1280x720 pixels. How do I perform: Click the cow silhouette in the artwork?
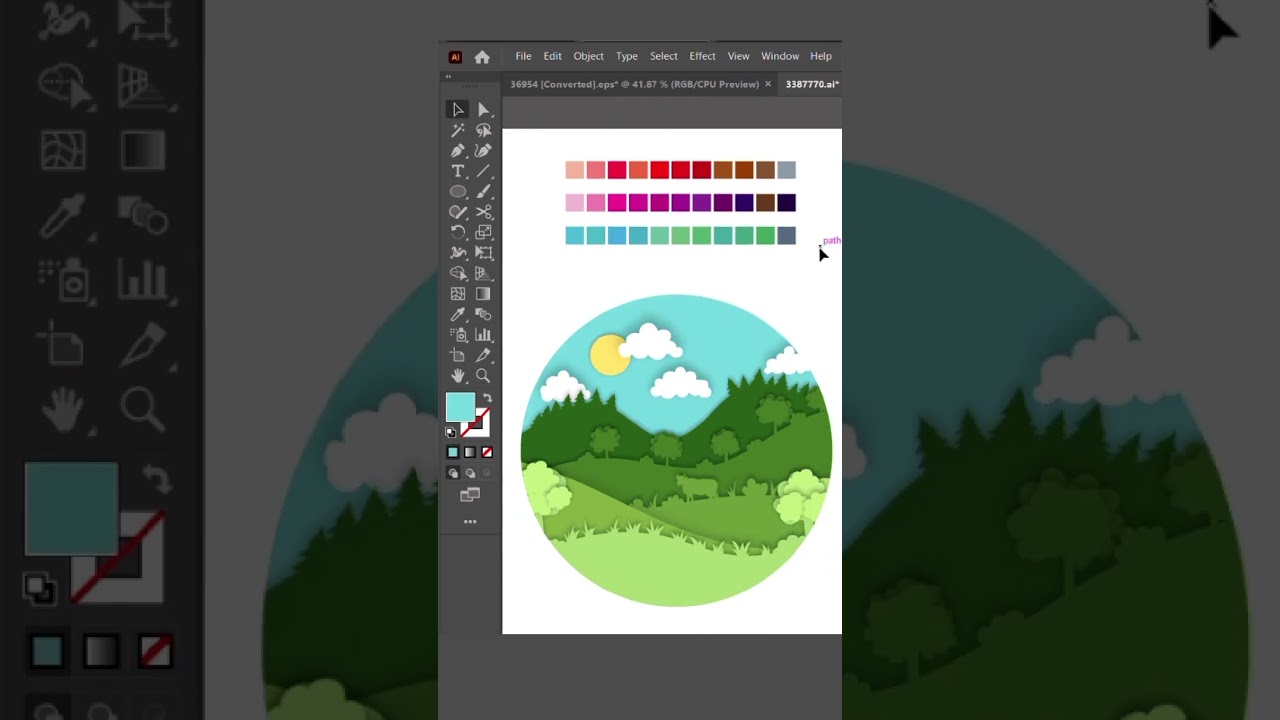point(697,486)
